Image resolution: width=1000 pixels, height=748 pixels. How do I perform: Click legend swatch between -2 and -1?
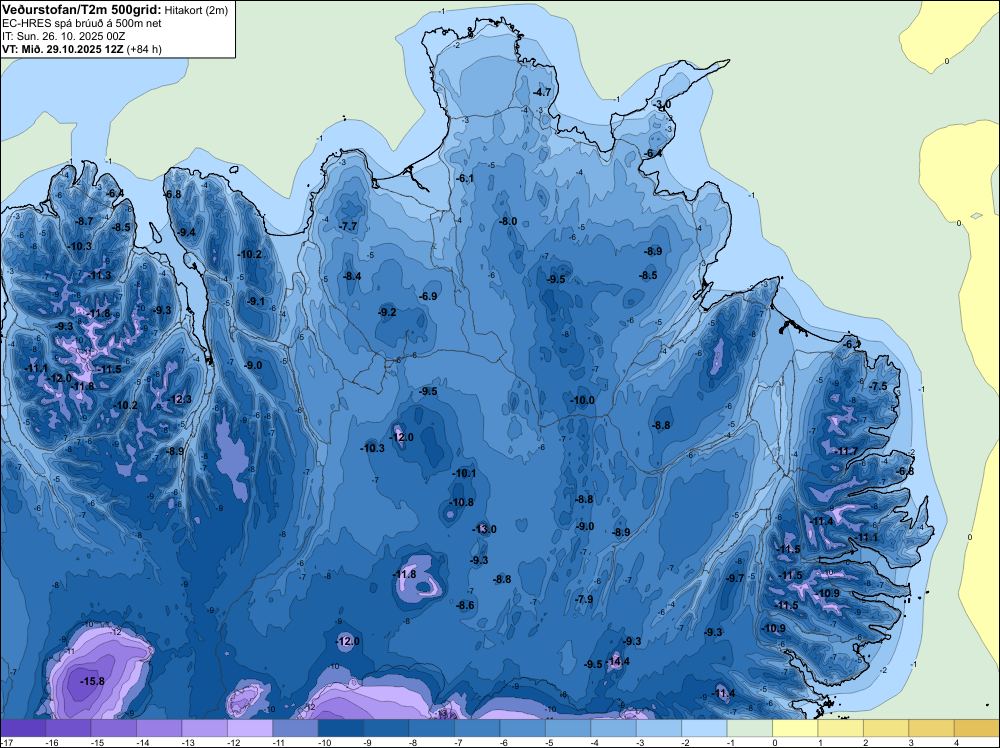(x=705, y=728)
